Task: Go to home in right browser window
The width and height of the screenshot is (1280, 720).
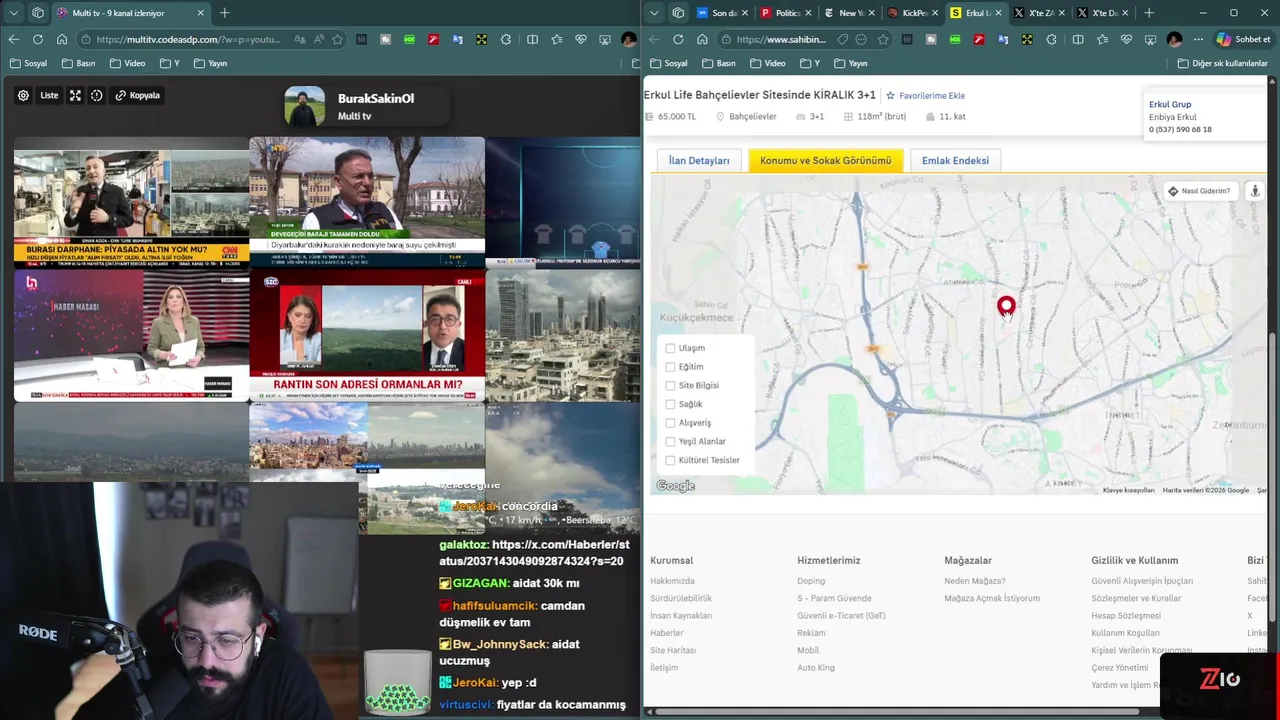Action: (x=702, y=39)
